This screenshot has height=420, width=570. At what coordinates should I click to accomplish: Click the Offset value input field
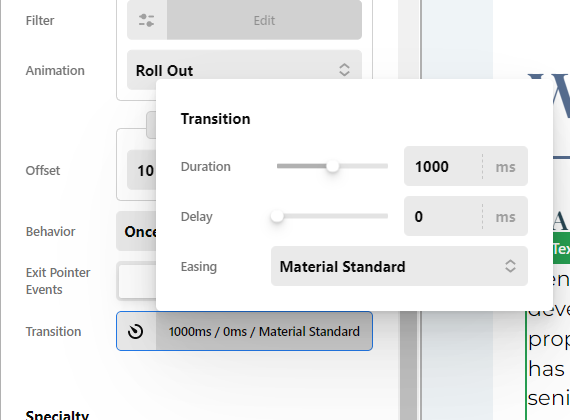point(142,170)
